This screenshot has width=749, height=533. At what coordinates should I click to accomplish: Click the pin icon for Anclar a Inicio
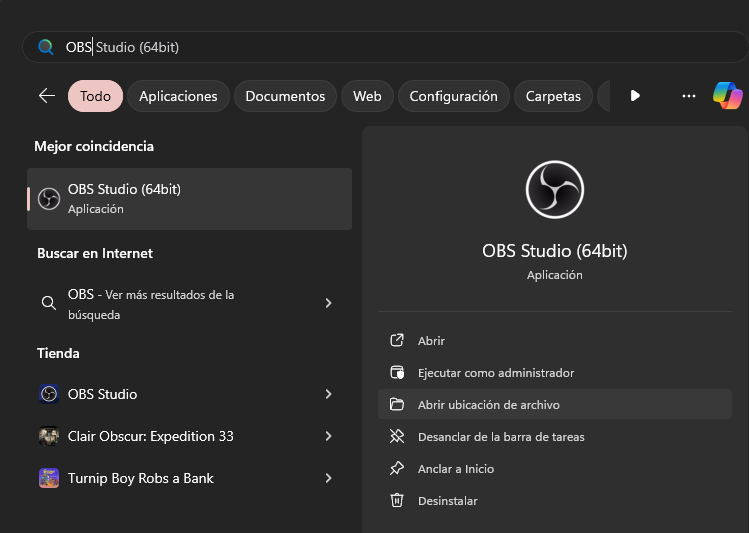click(x=397, y=469)
